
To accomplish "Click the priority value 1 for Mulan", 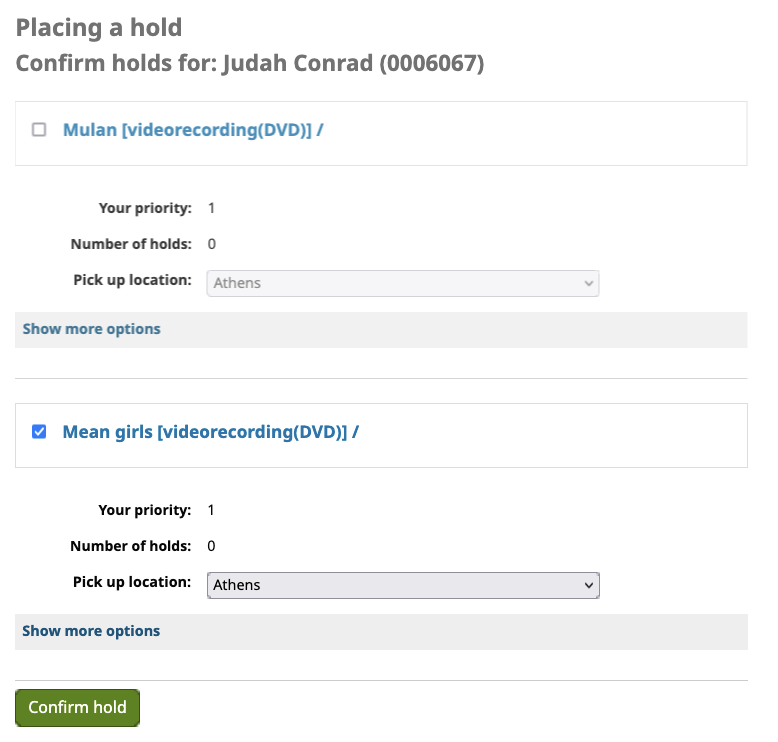I will (x=211, y=208).
